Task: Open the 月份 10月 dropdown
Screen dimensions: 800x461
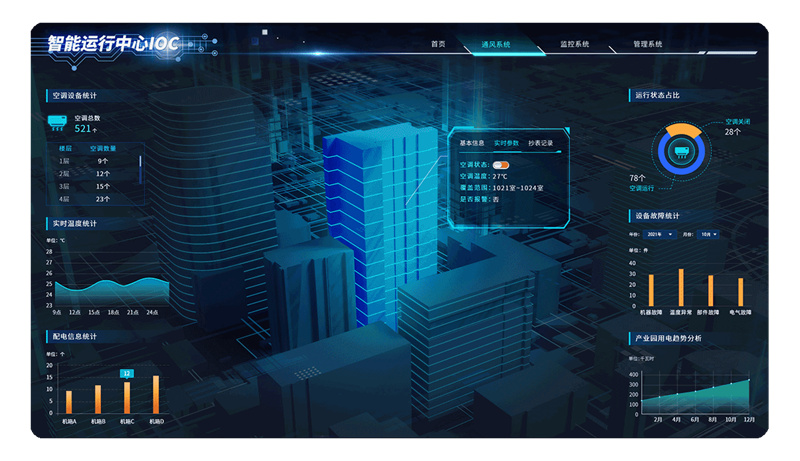Action: click(x=708, y=234)
